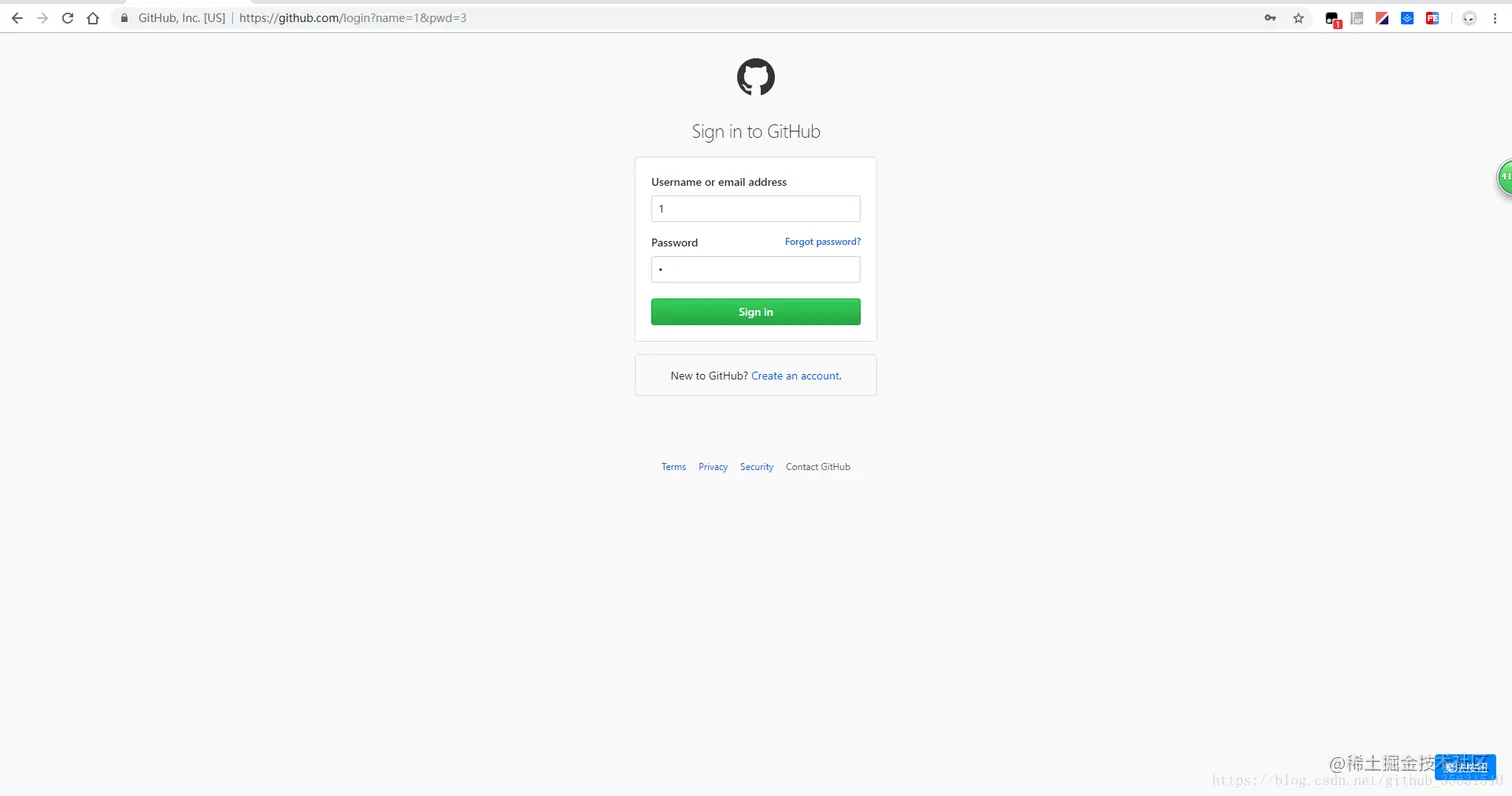Click the Username or email address label
This screenshot has height=796, width=1512.
pos(719,182)
